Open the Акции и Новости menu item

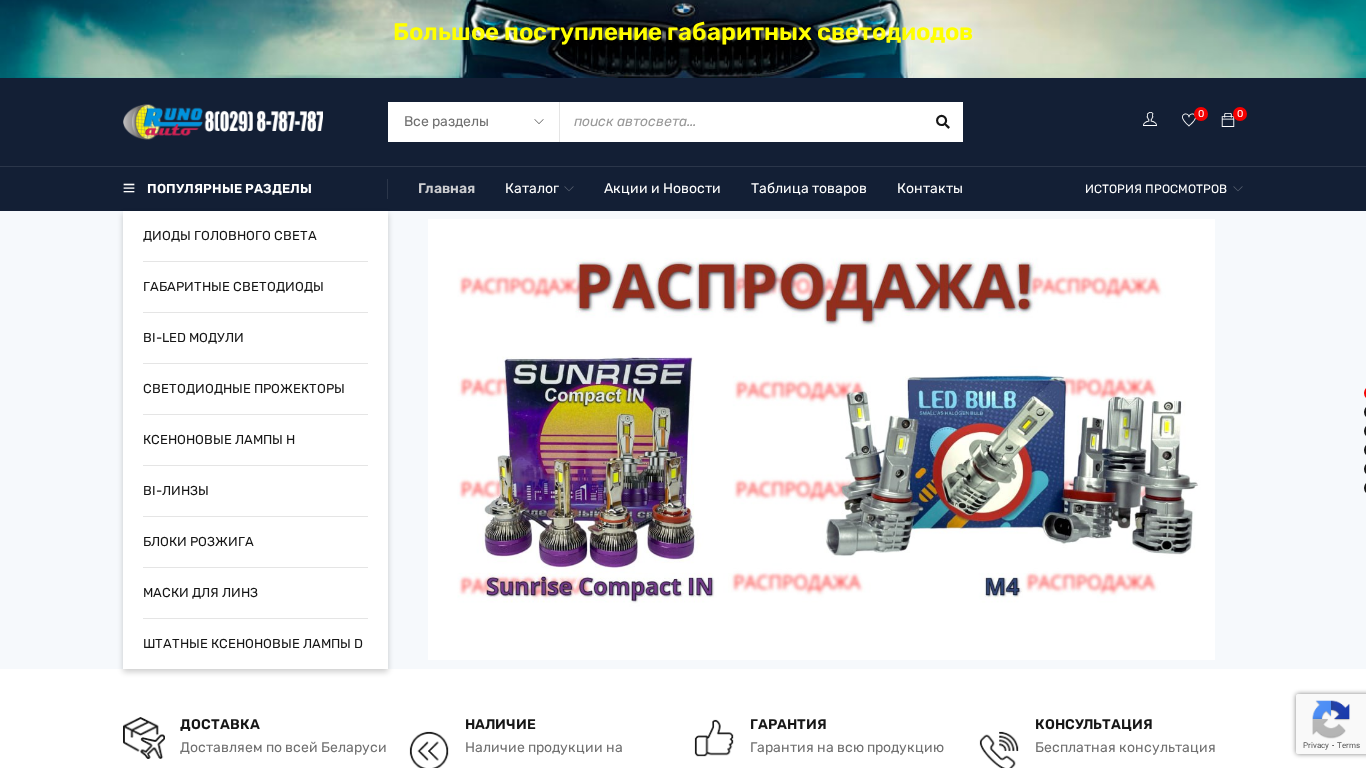click(662, 189)
